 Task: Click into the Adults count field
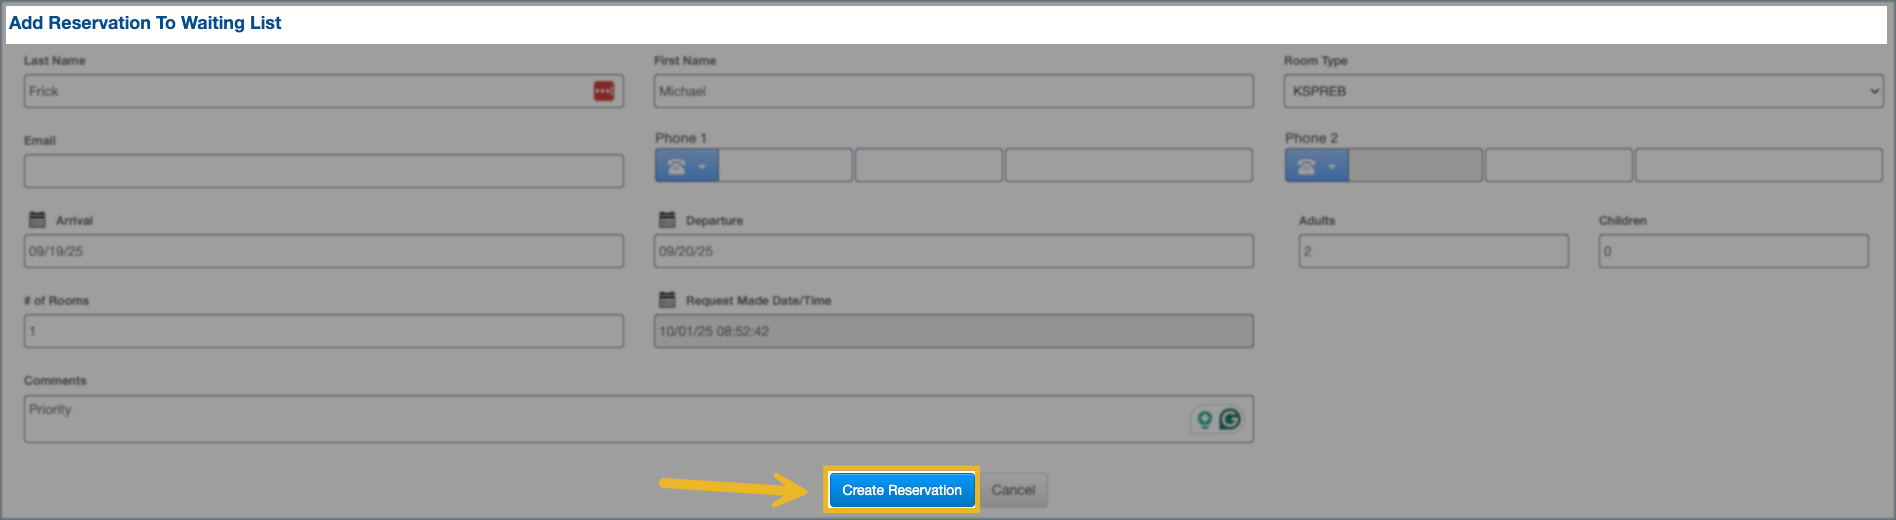tap(1432, 251)
